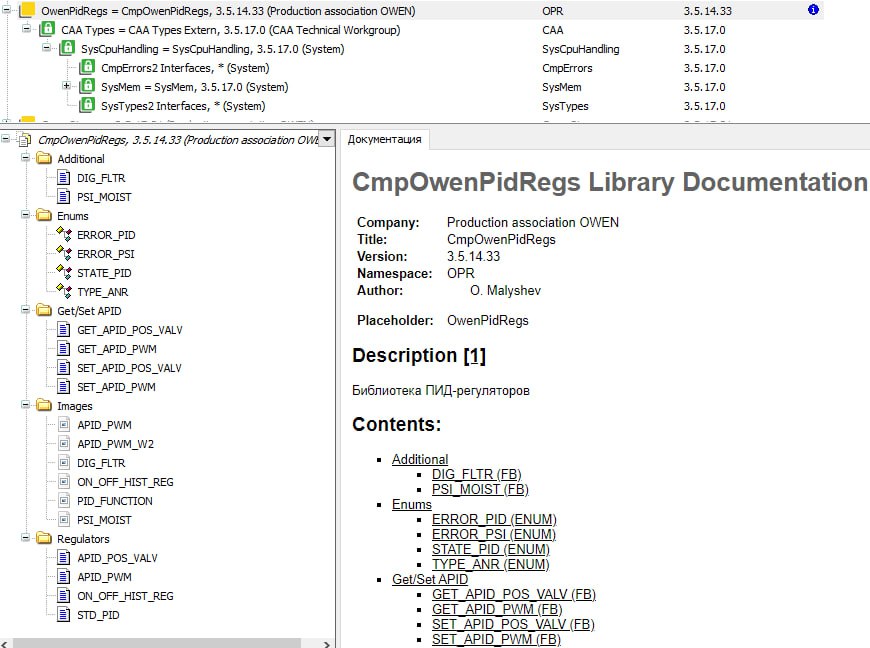Collapse the SysCpuHandling dependency node
The width and height of the screenshot is (870, 648).
(46, 48)
